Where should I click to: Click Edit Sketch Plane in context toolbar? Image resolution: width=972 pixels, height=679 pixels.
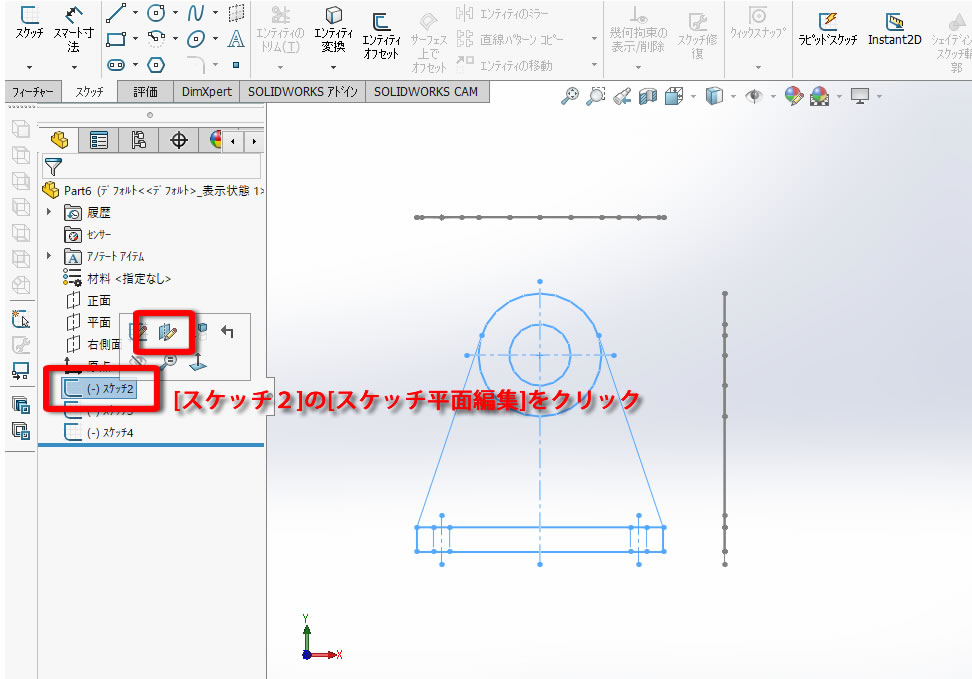[167, 332]
